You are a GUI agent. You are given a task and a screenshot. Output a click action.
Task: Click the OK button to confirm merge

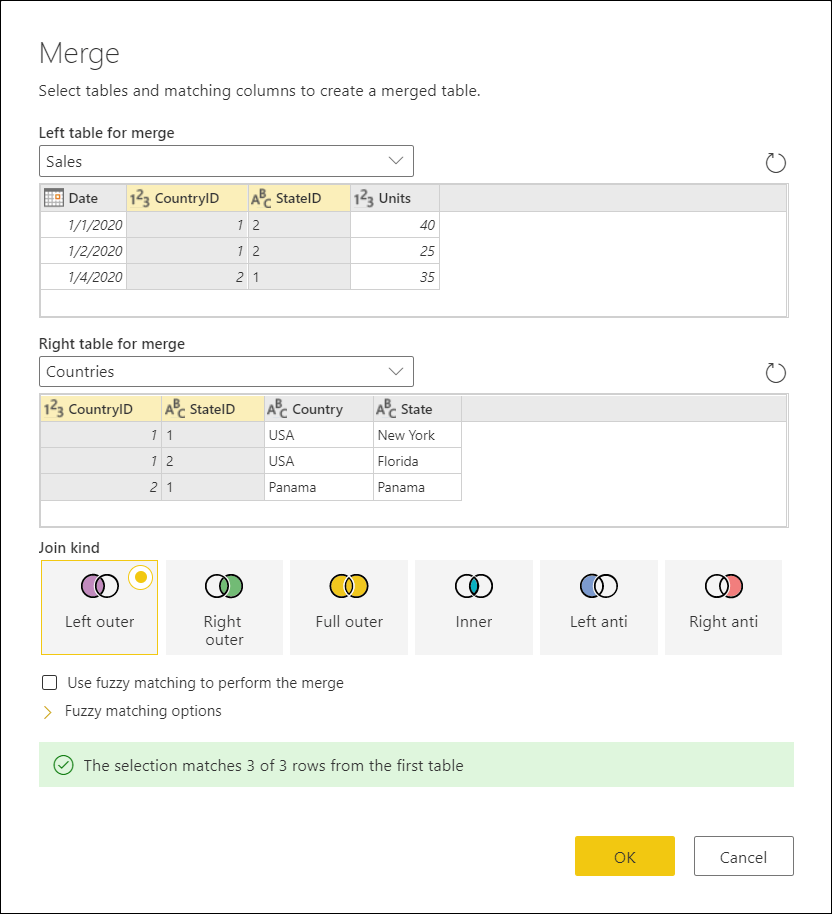point(624,856)
